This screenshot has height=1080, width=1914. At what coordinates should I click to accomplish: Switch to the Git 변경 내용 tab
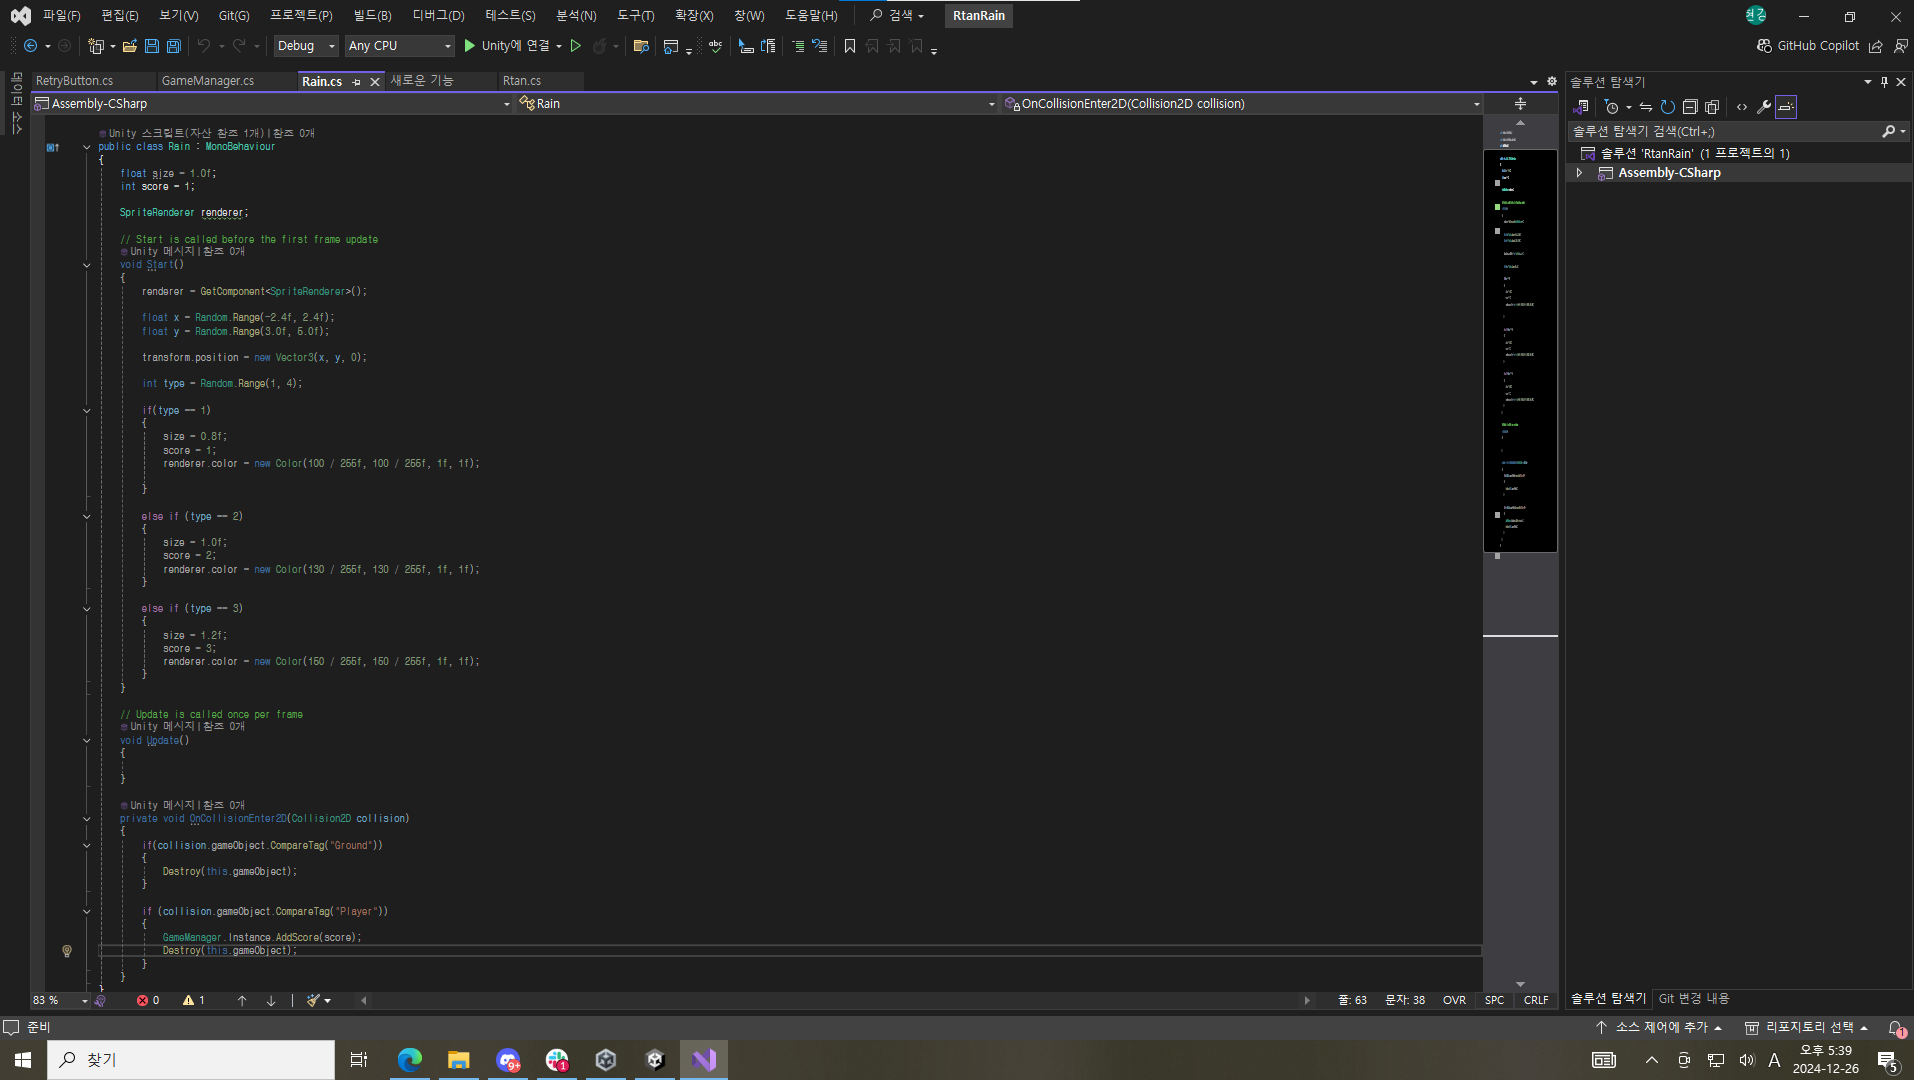[1694, 999]
